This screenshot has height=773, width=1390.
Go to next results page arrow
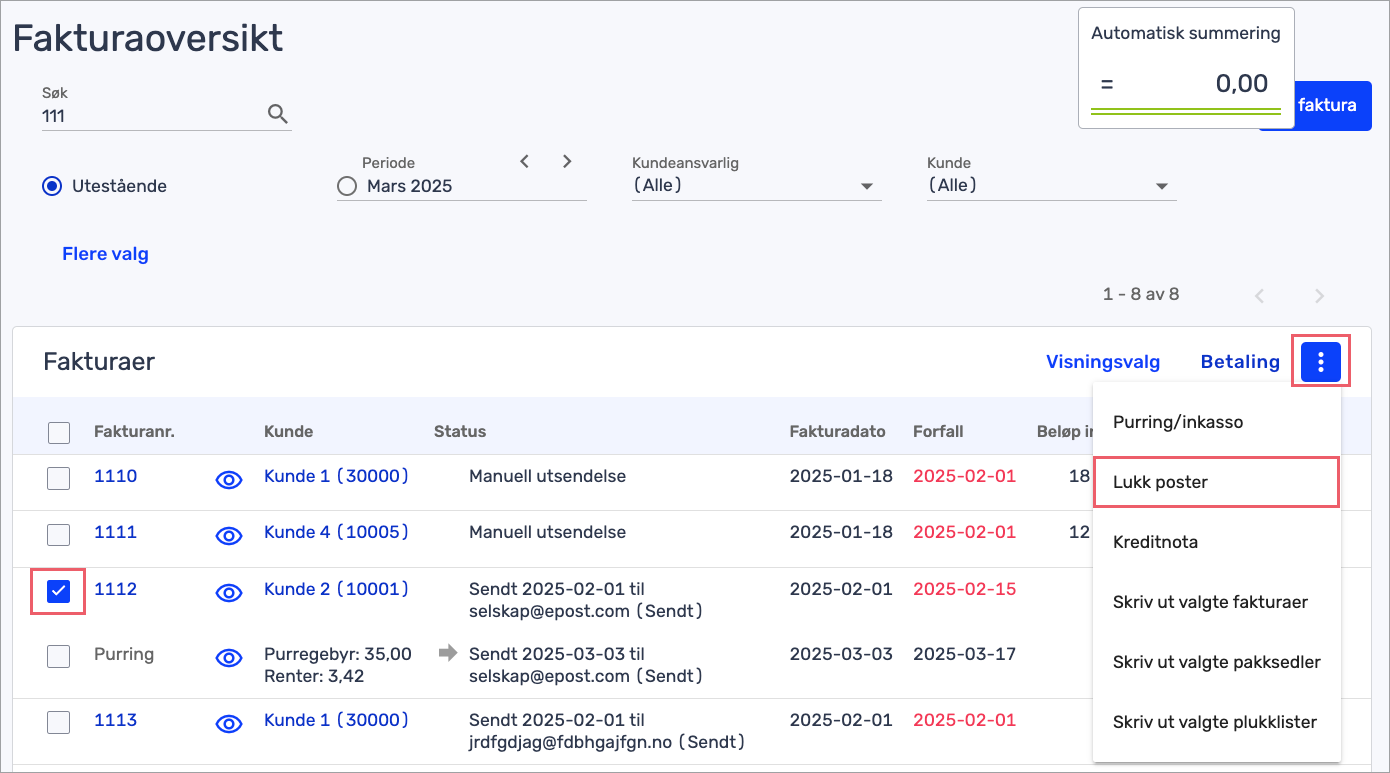click(1319, 295)
